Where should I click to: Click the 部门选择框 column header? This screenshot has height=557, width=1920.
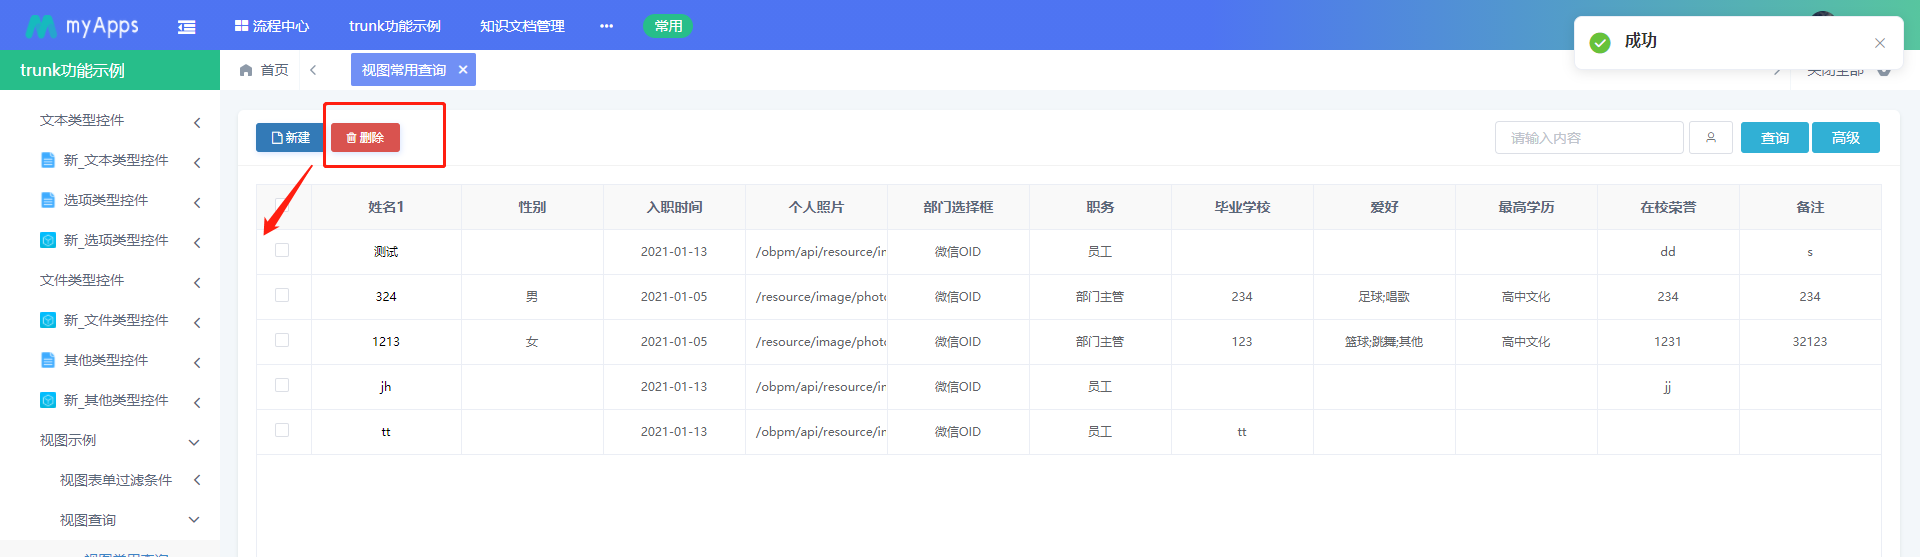(958, 207)
